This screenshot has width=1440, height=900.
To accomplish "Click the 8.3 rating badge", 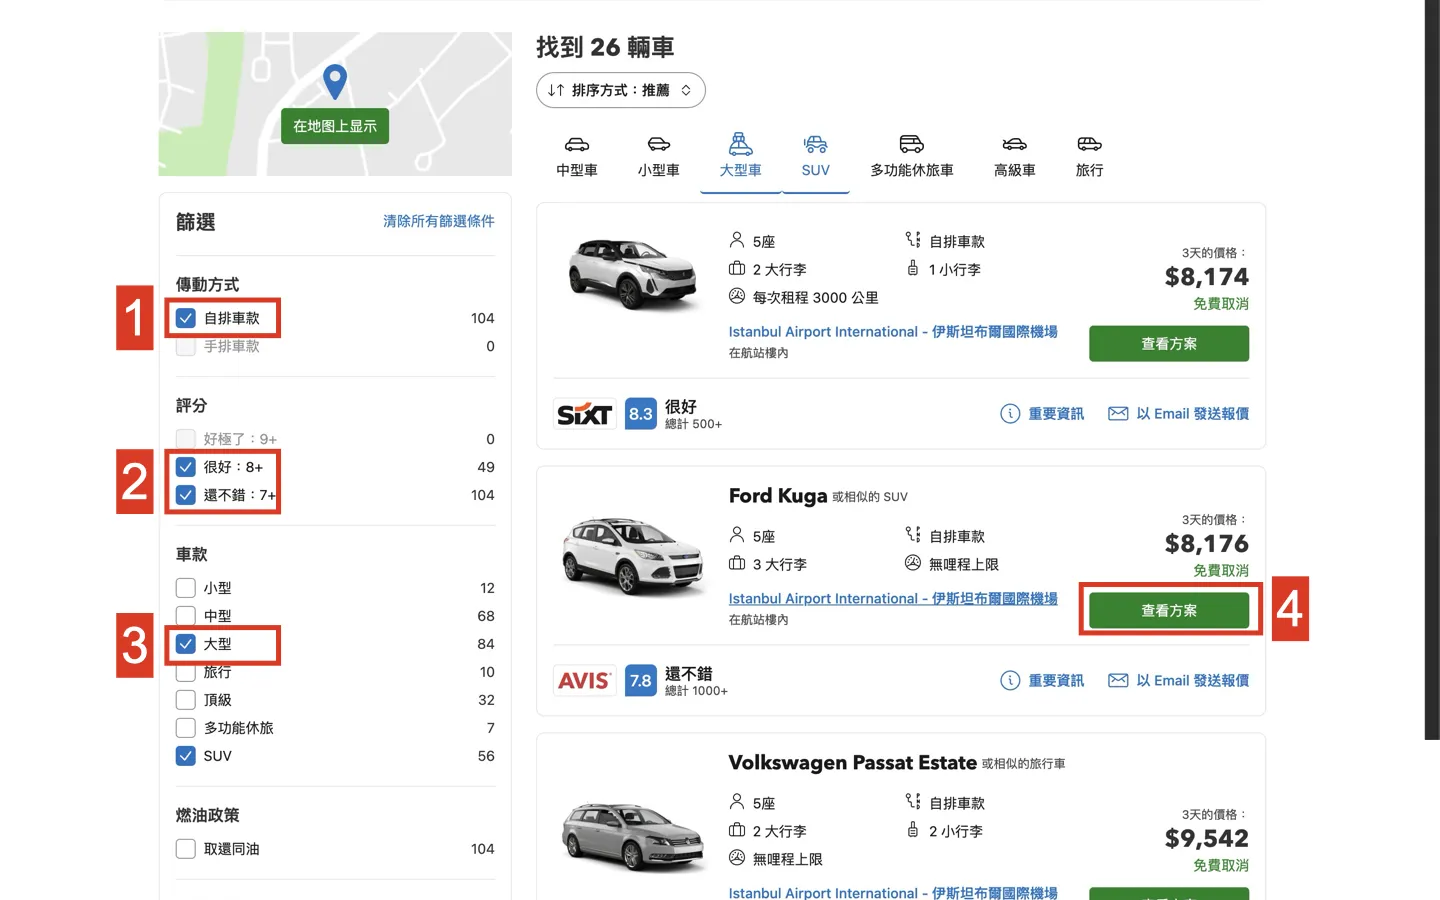I will [641, 414].
